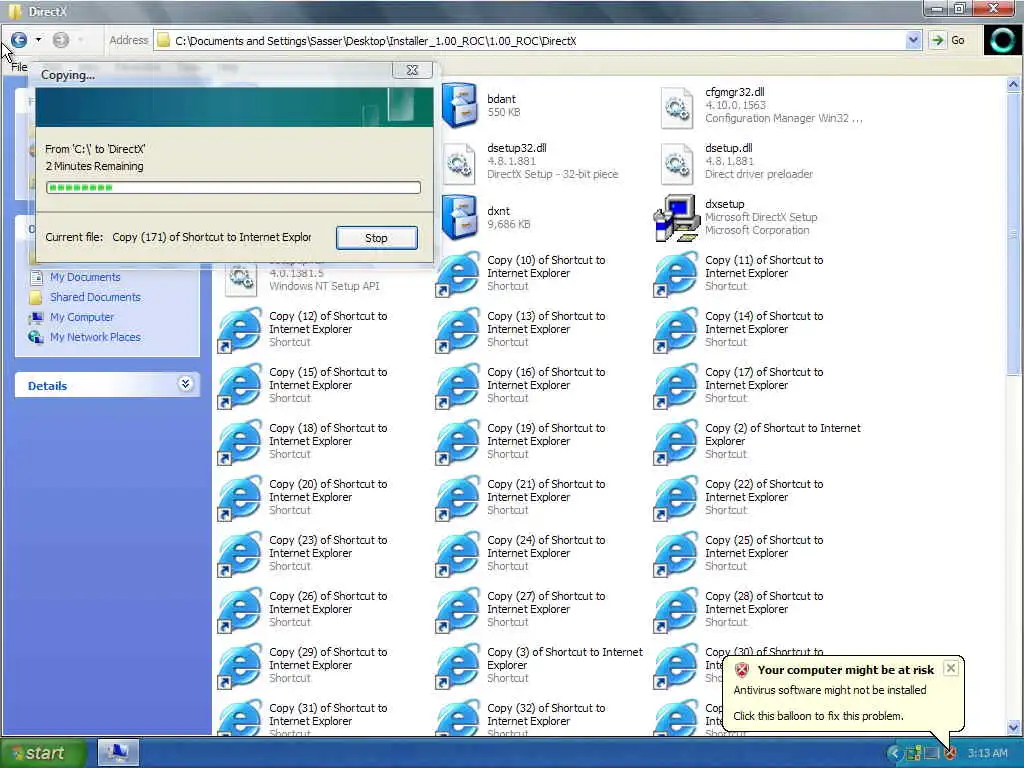Viewport: 1024px width, 768px height.
Task: Select Copy (13) of Shortcut icon
Action: (458, 330)
